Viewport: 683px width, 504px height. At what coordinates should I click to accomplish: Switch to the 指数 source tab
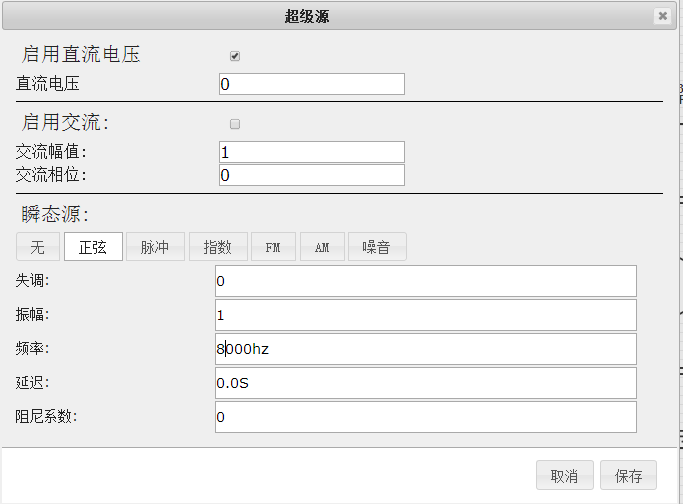point(218,247)
